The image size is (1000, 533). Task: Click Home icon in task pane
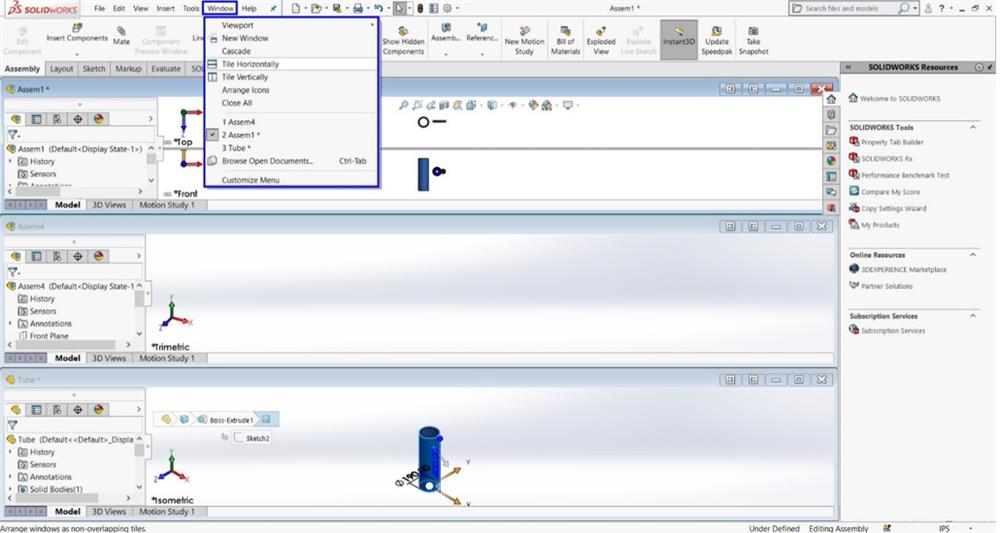point(830,99)
